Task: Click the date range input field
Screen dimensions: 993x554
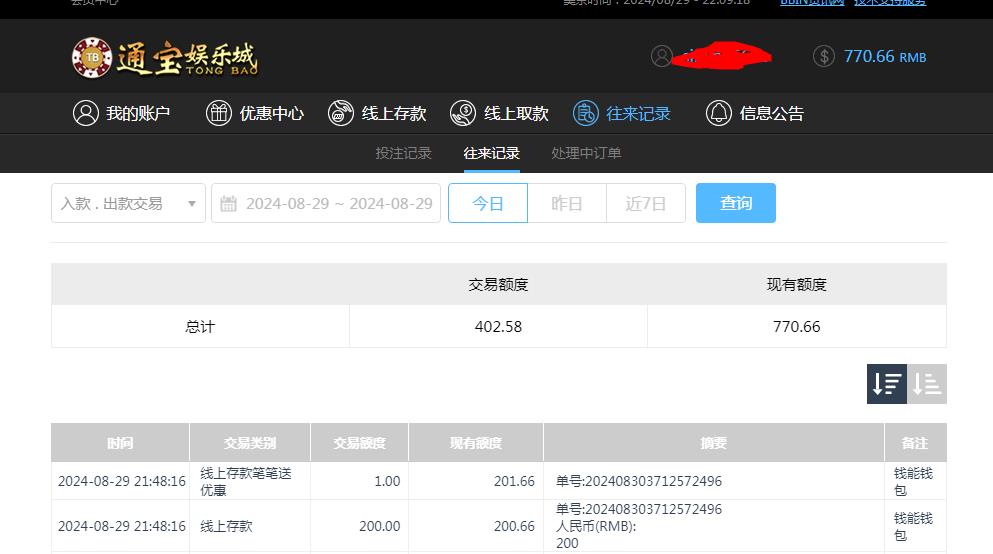Action: pyautogui.click(x=326, y=203)
